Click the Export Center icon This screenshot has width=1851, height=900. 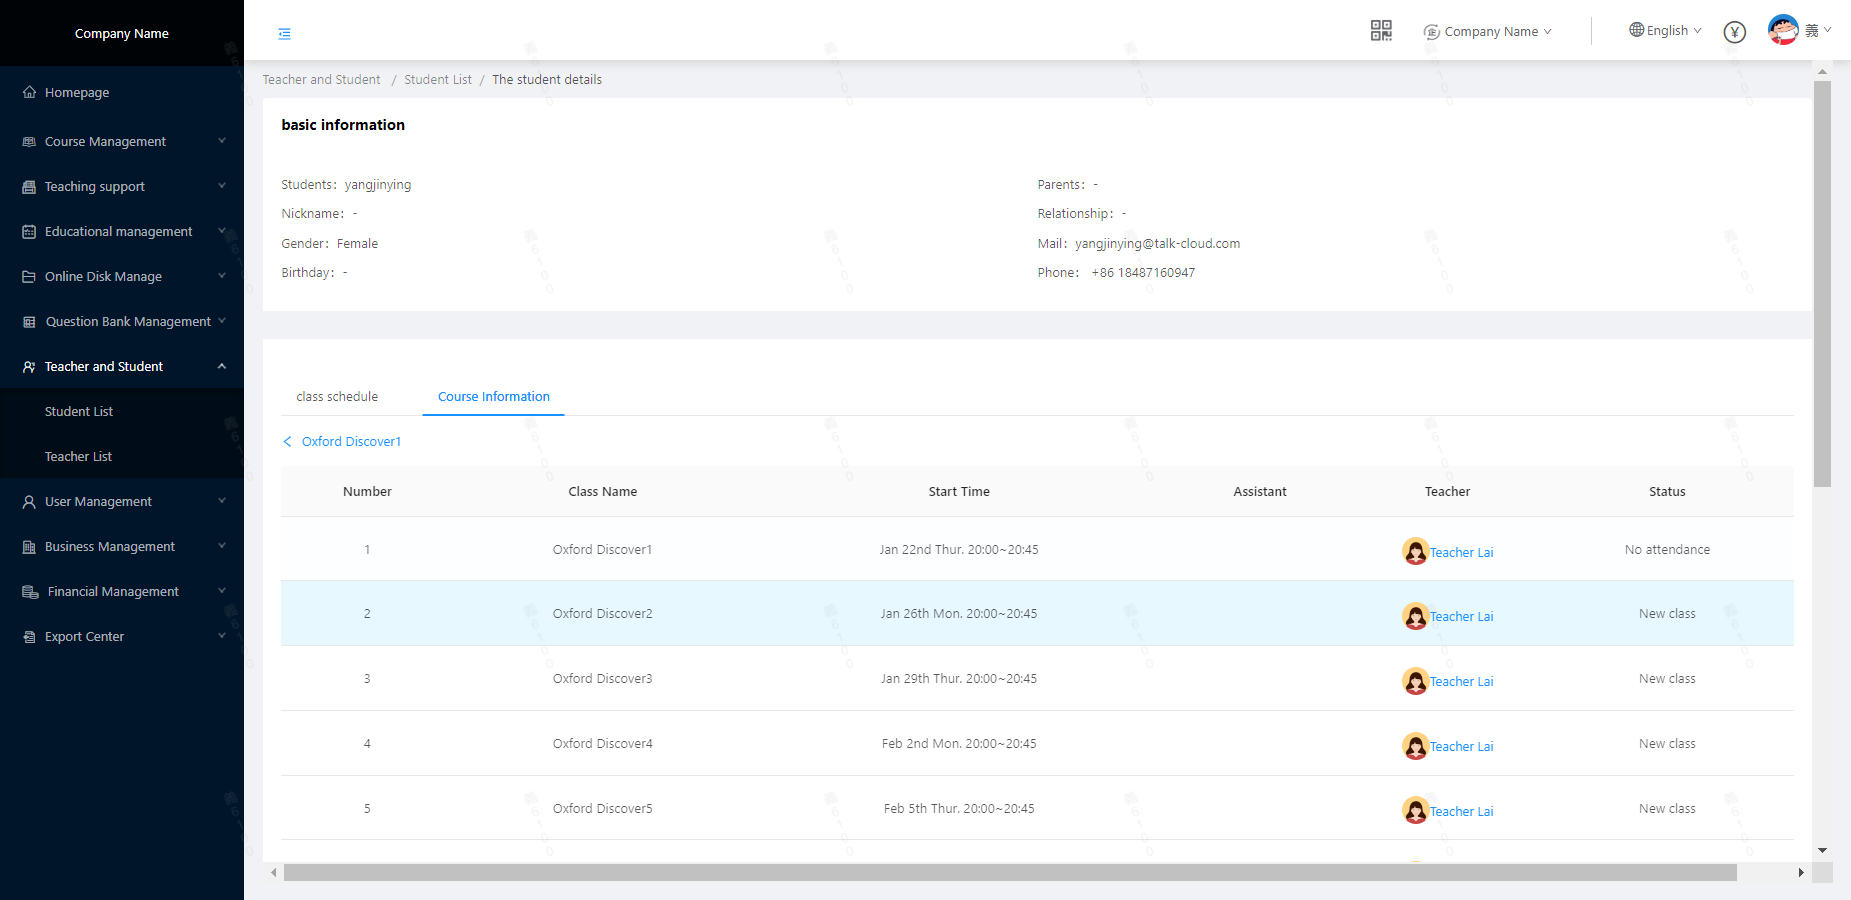pyautogui.click(x=29, y=637)
